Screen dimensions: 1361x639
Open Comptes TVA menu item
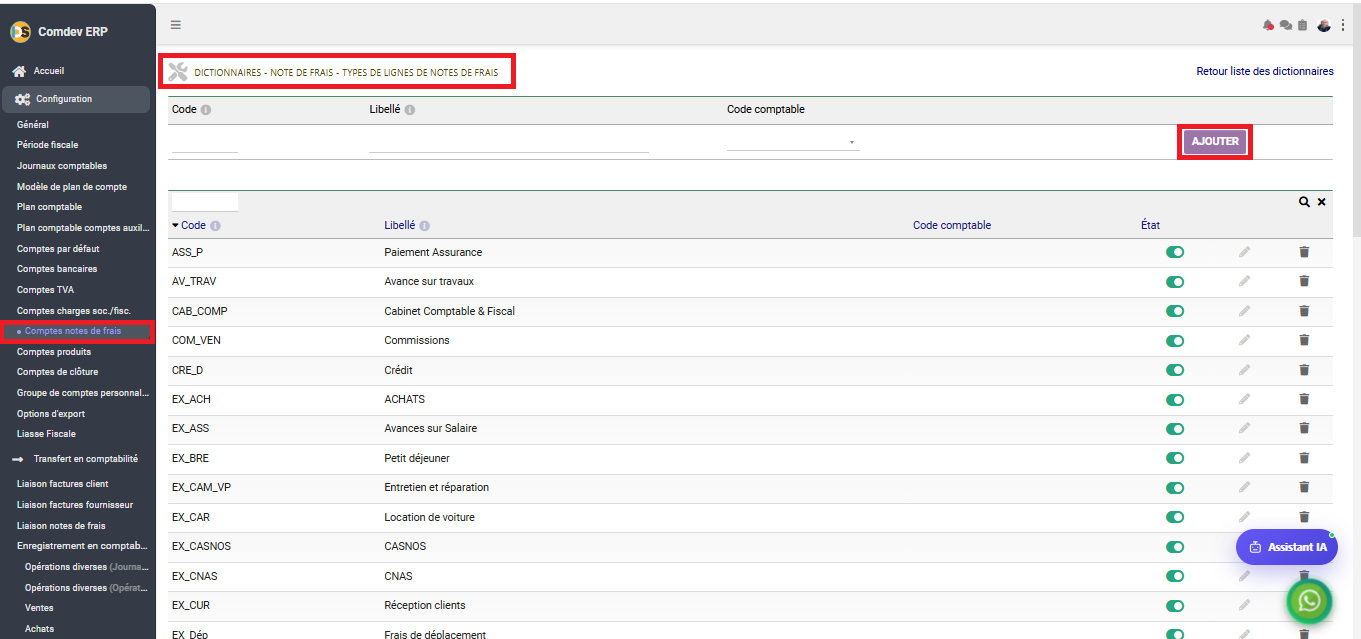45,290
